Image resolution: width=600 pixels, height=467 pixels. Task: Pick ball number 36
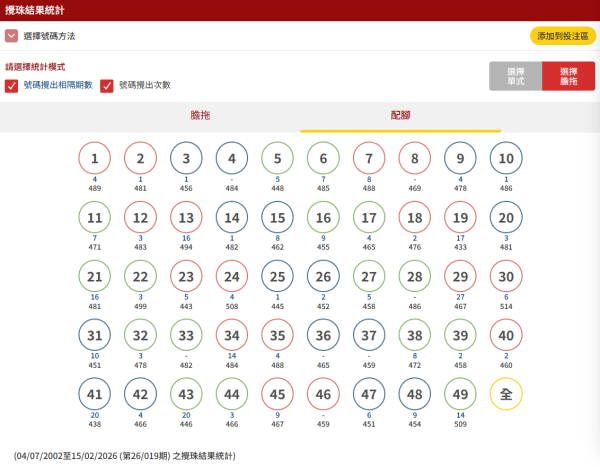click(x=323, y=335)
